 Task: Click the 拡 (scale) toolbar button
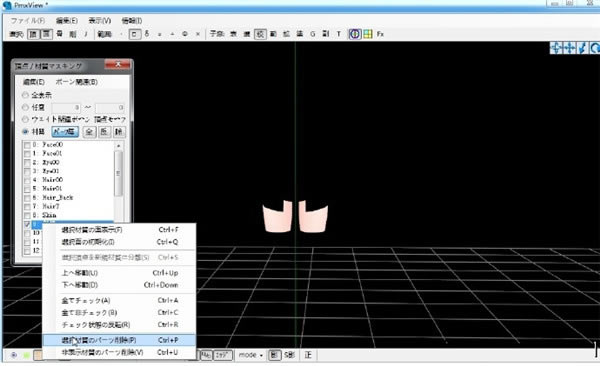click(286, 34)
